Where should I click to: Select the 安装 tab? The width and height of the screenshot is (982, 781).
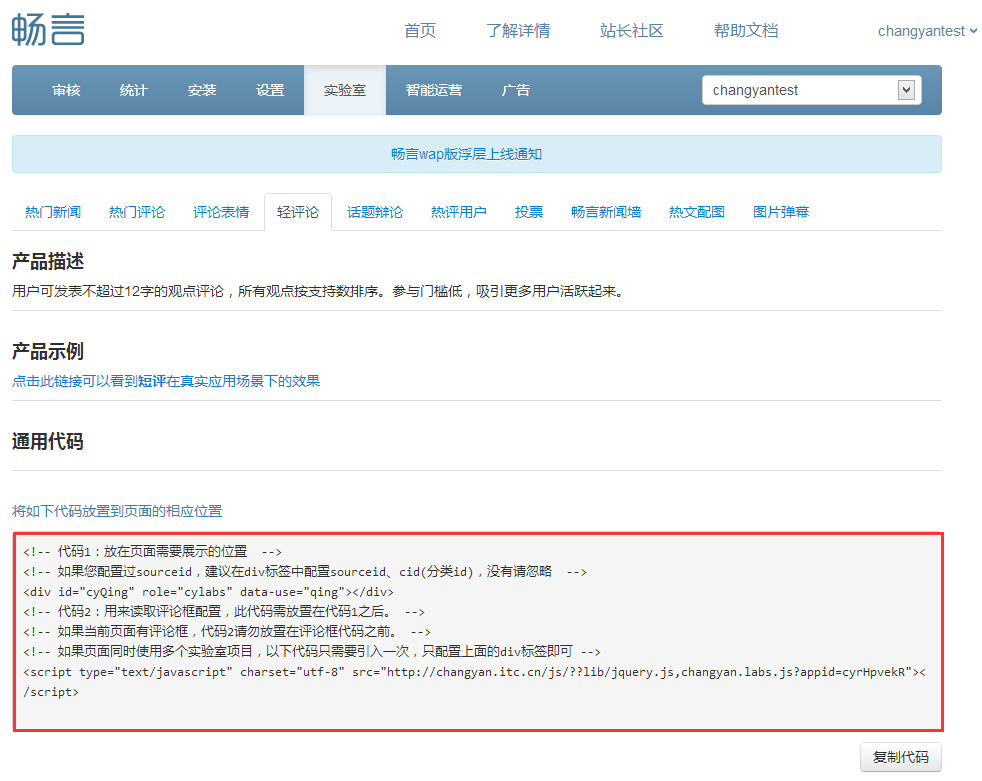(203, 90)
